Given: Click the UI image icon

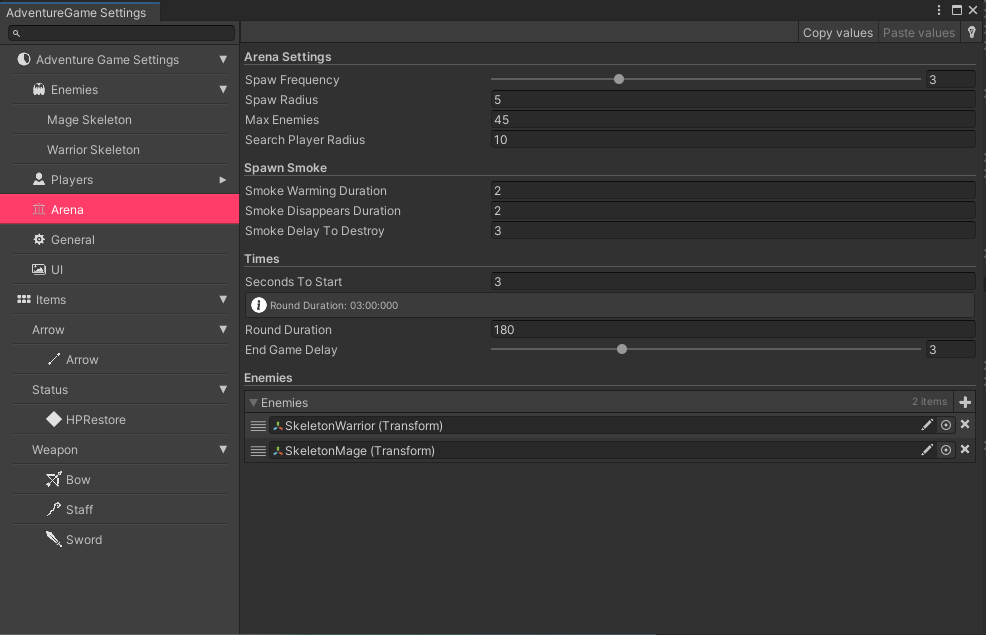Looking at the screenshot, I should pyautogui.click(x=39, y=269).
